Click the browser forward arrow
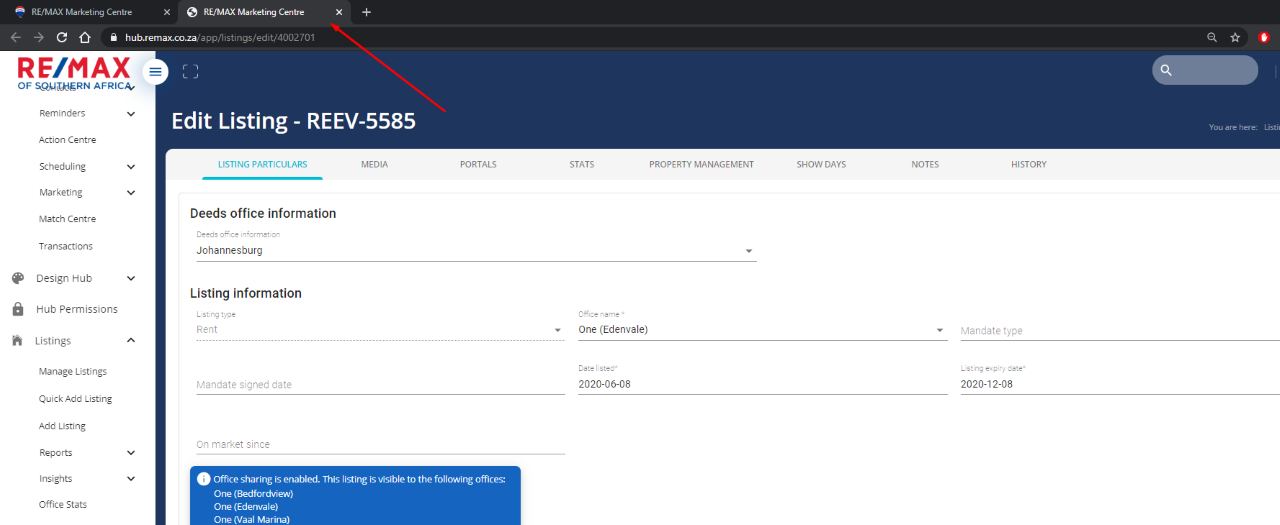The height and width of the screenshot is (525, 1280). (x=38, y=37)
